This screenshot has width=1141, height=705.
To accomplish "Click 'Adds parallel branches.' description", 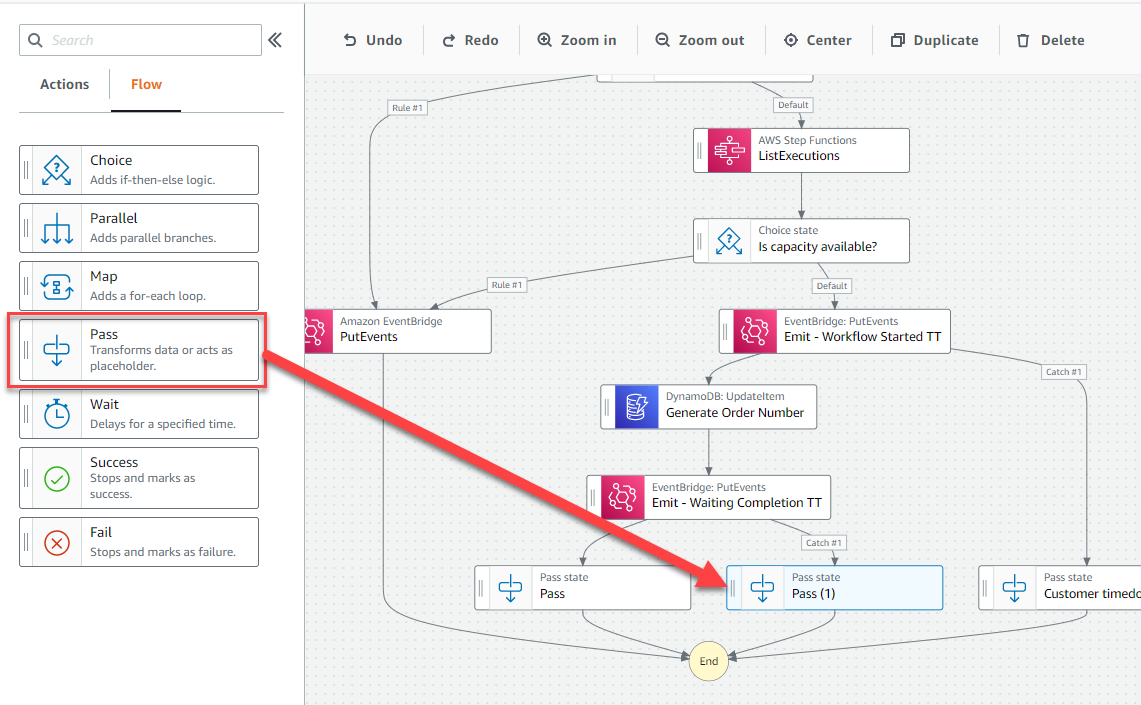I will pos(153,238).
